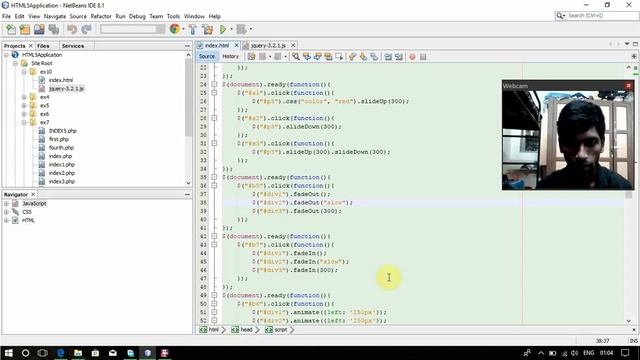Image resolution: width=640 pixels, height=360 pixels.
Task: Switch to Files panel tab
Action: 43,46
